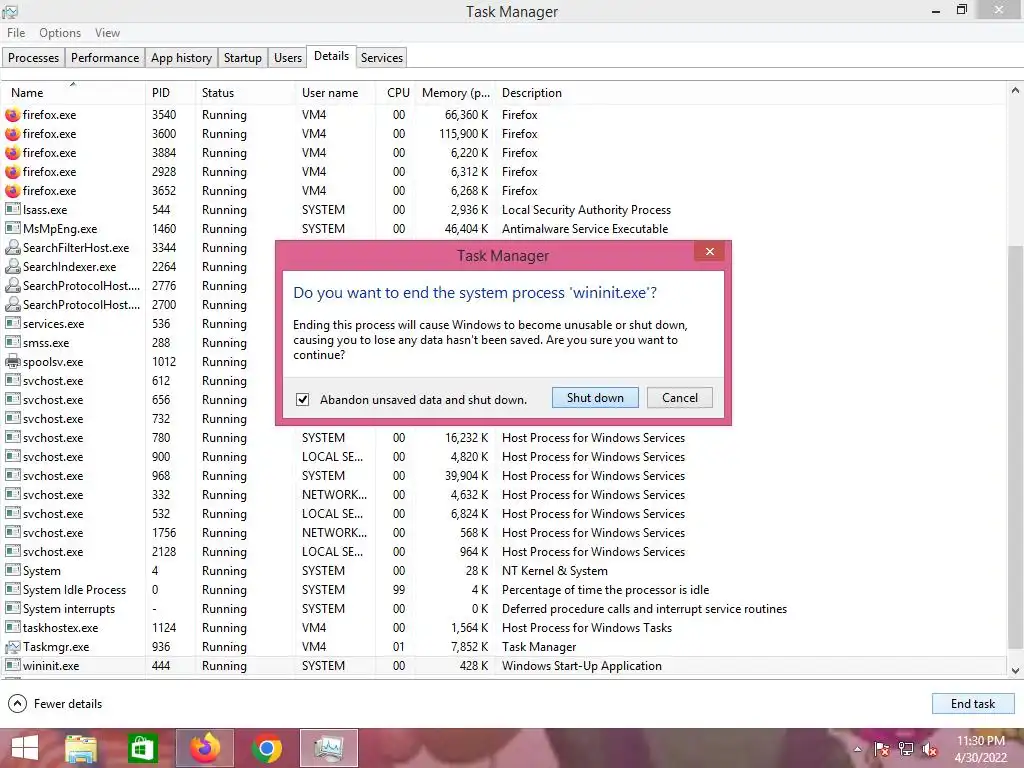This screenshot has width=1024, height=768.
Task: Click the lsass.exe process icon
Action: (12, 210)
